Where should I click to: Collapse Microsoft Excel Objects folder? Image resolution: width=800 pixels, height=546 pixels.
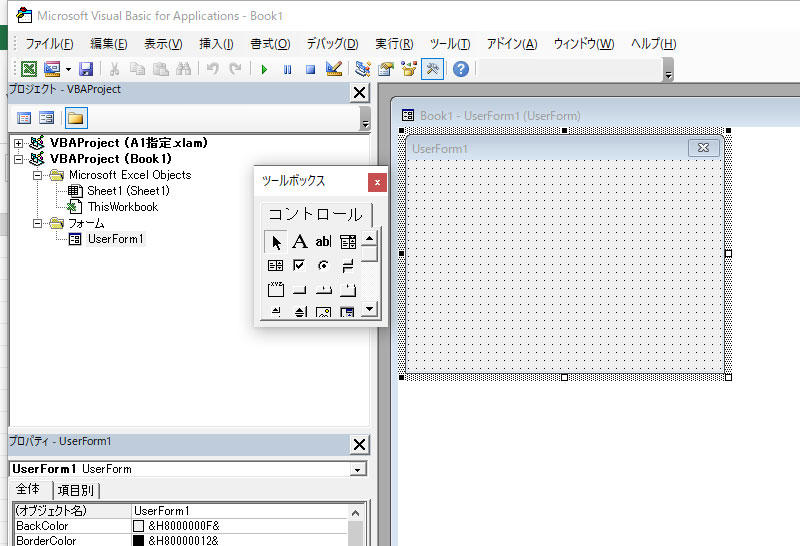tap(37, 176)
